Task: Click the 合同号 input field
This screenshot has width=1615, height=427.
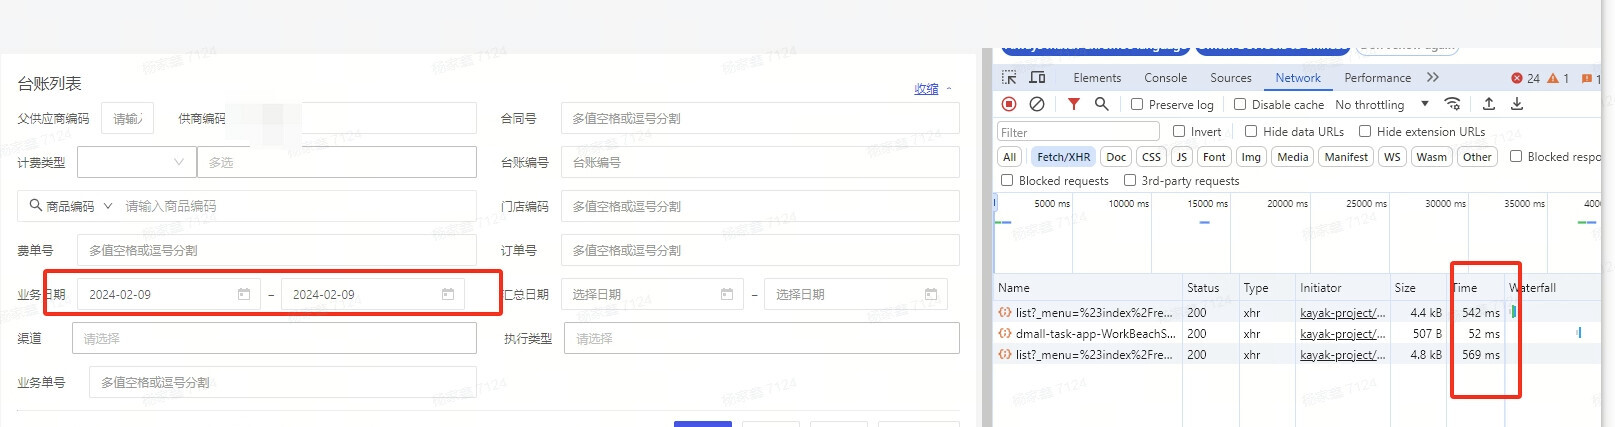Action: [x=760, y=118]
